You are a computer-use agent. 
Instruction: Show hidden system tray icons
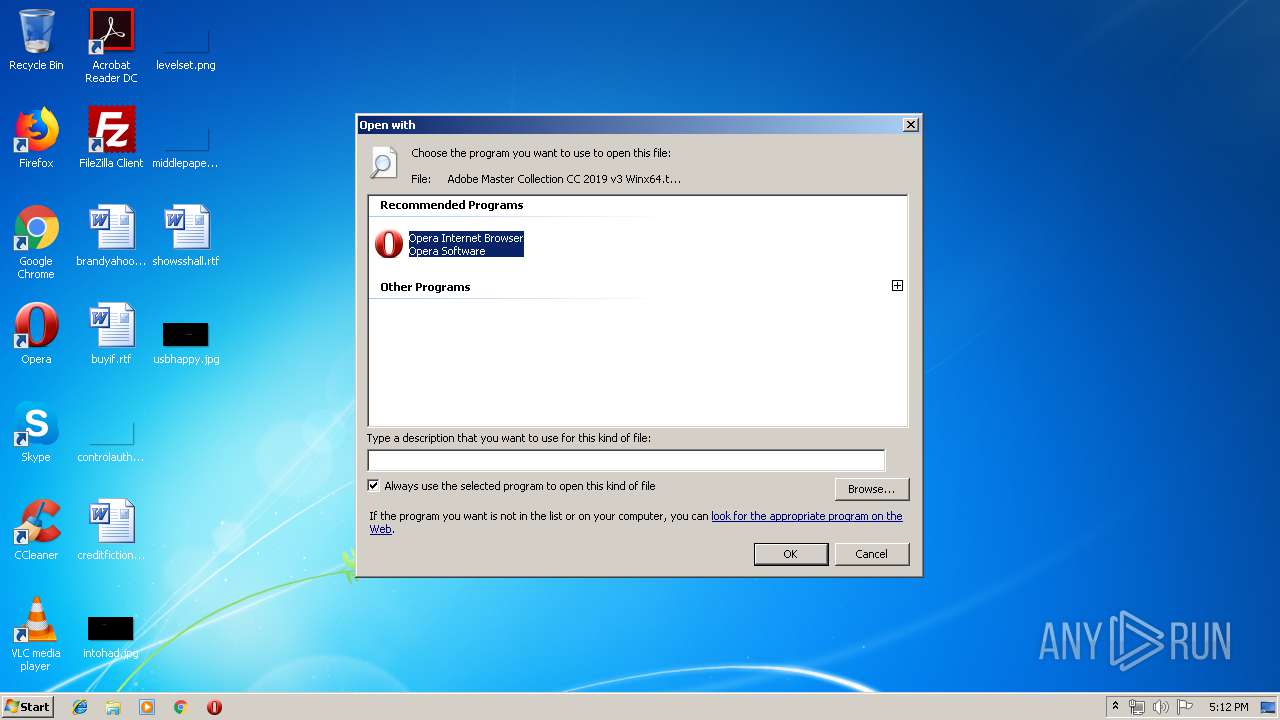coord(1115,707)
